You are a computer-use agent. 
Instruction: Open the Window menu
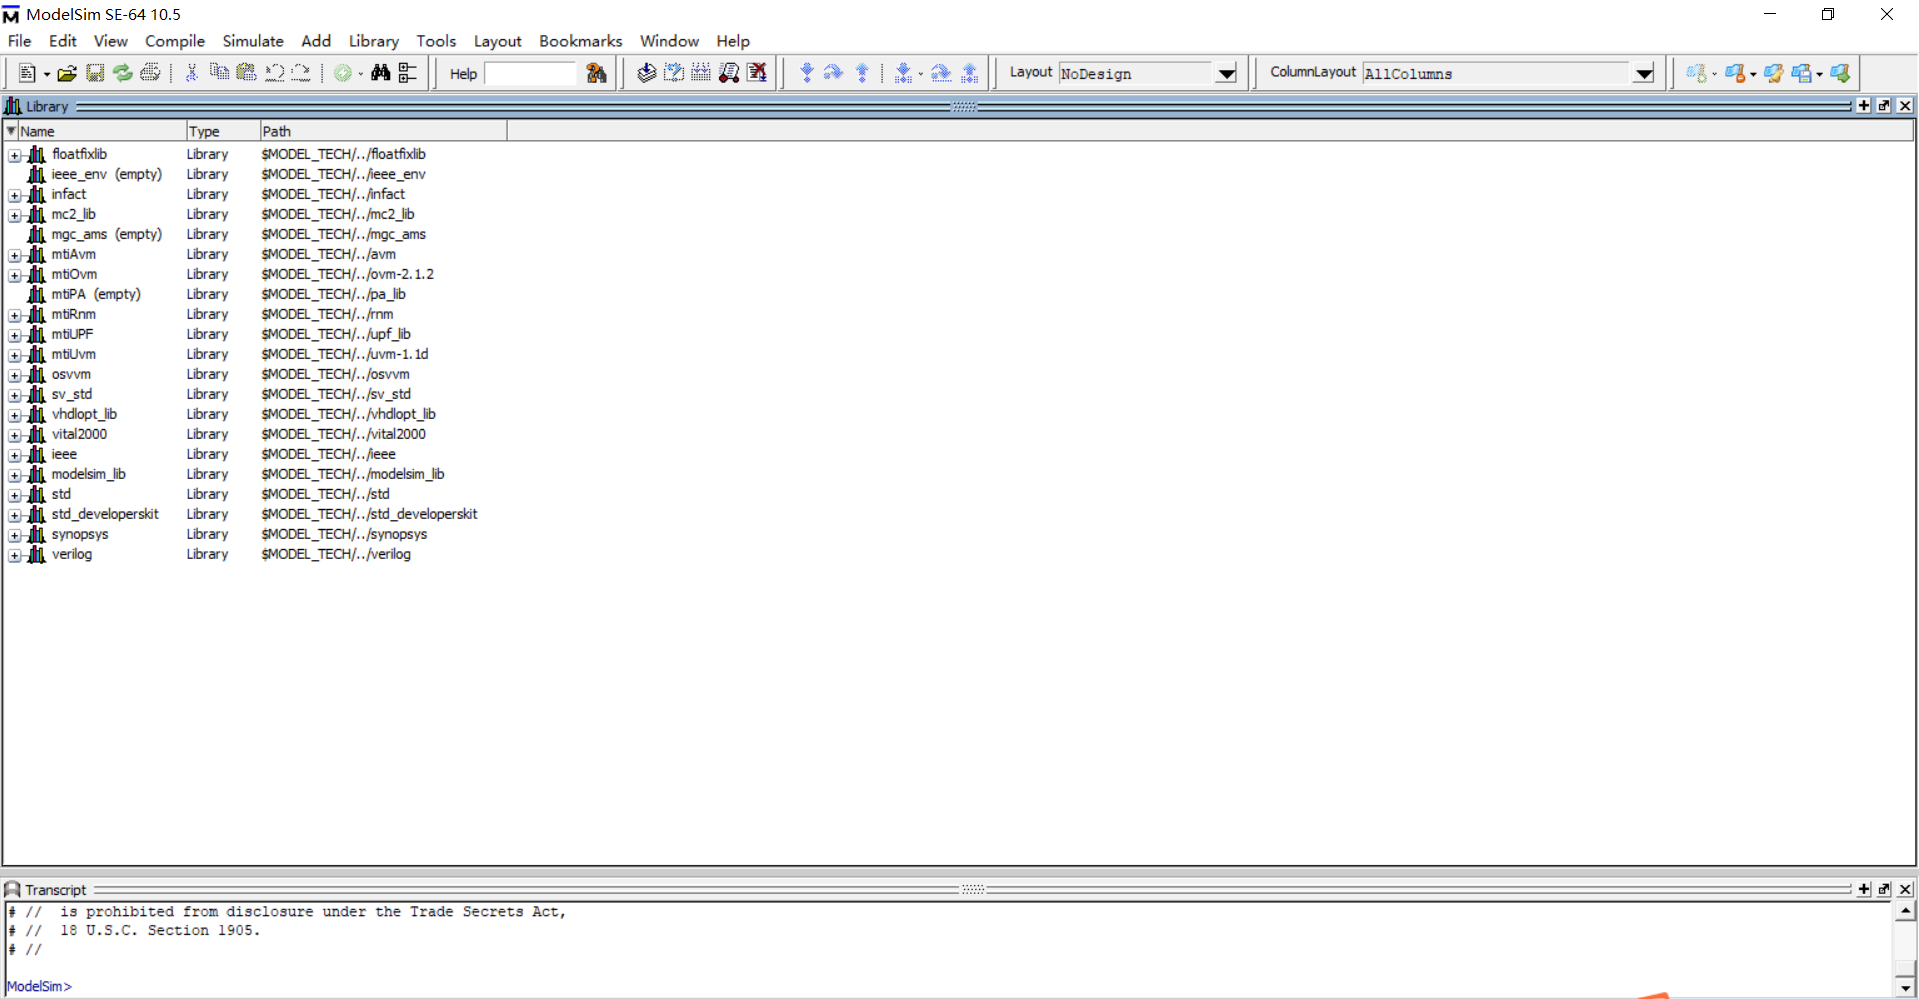click(x=669, y=41)
